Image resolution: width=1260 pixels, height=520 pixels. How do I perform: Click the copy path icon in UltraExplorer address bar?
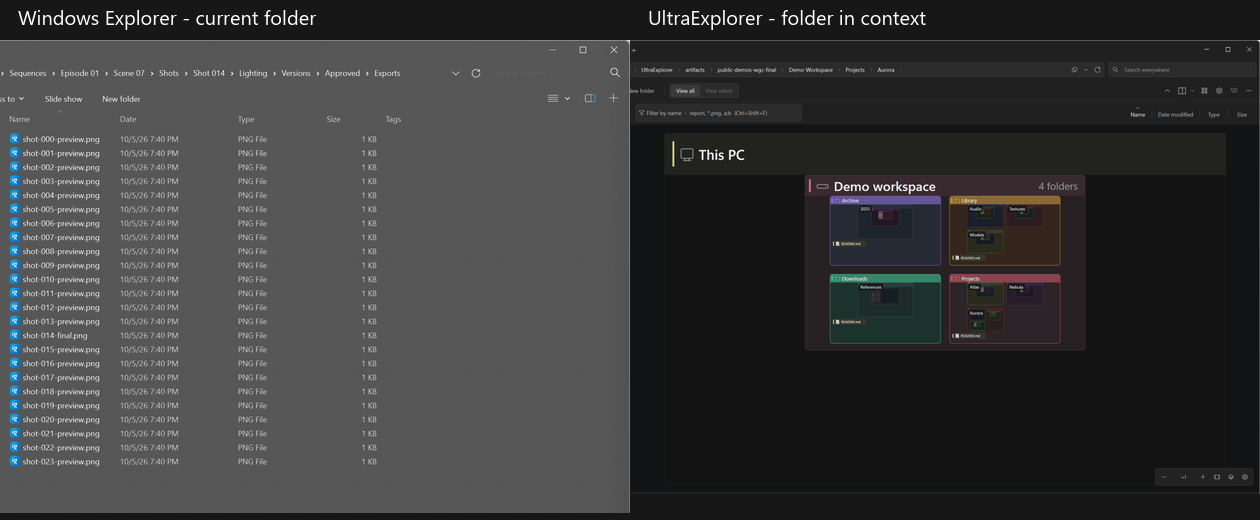click(1074, 70)
